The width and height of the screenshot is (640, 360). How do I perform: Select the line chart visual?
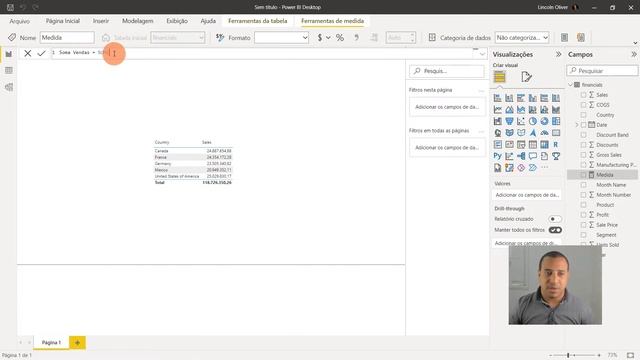(498, 110)
